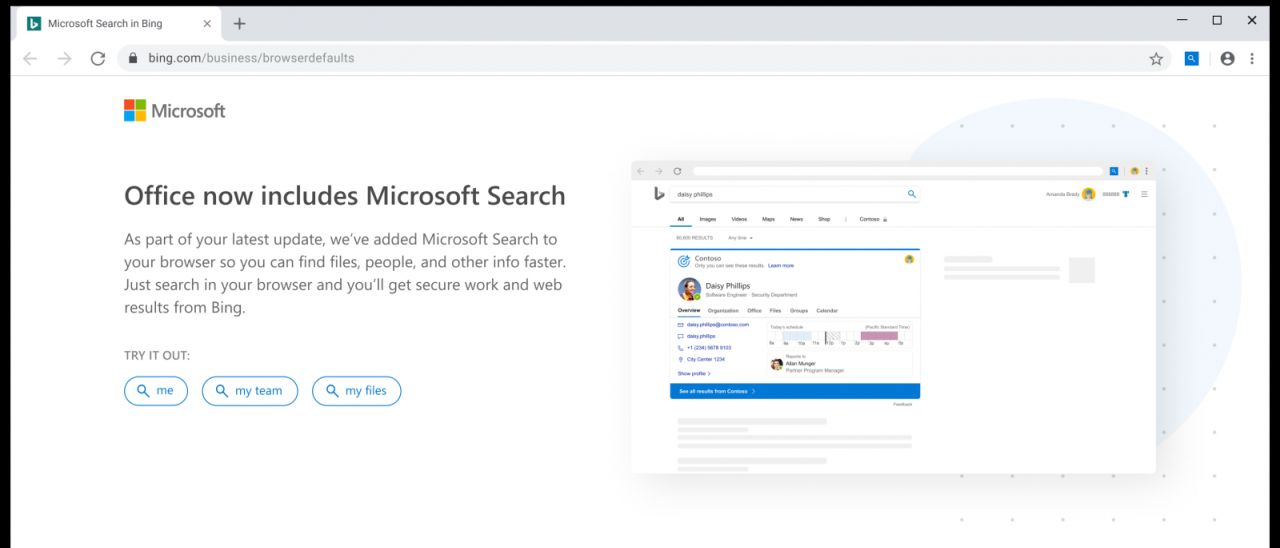Click the address bar URL field
1280x548 pixels.
[x=645, y=58]
